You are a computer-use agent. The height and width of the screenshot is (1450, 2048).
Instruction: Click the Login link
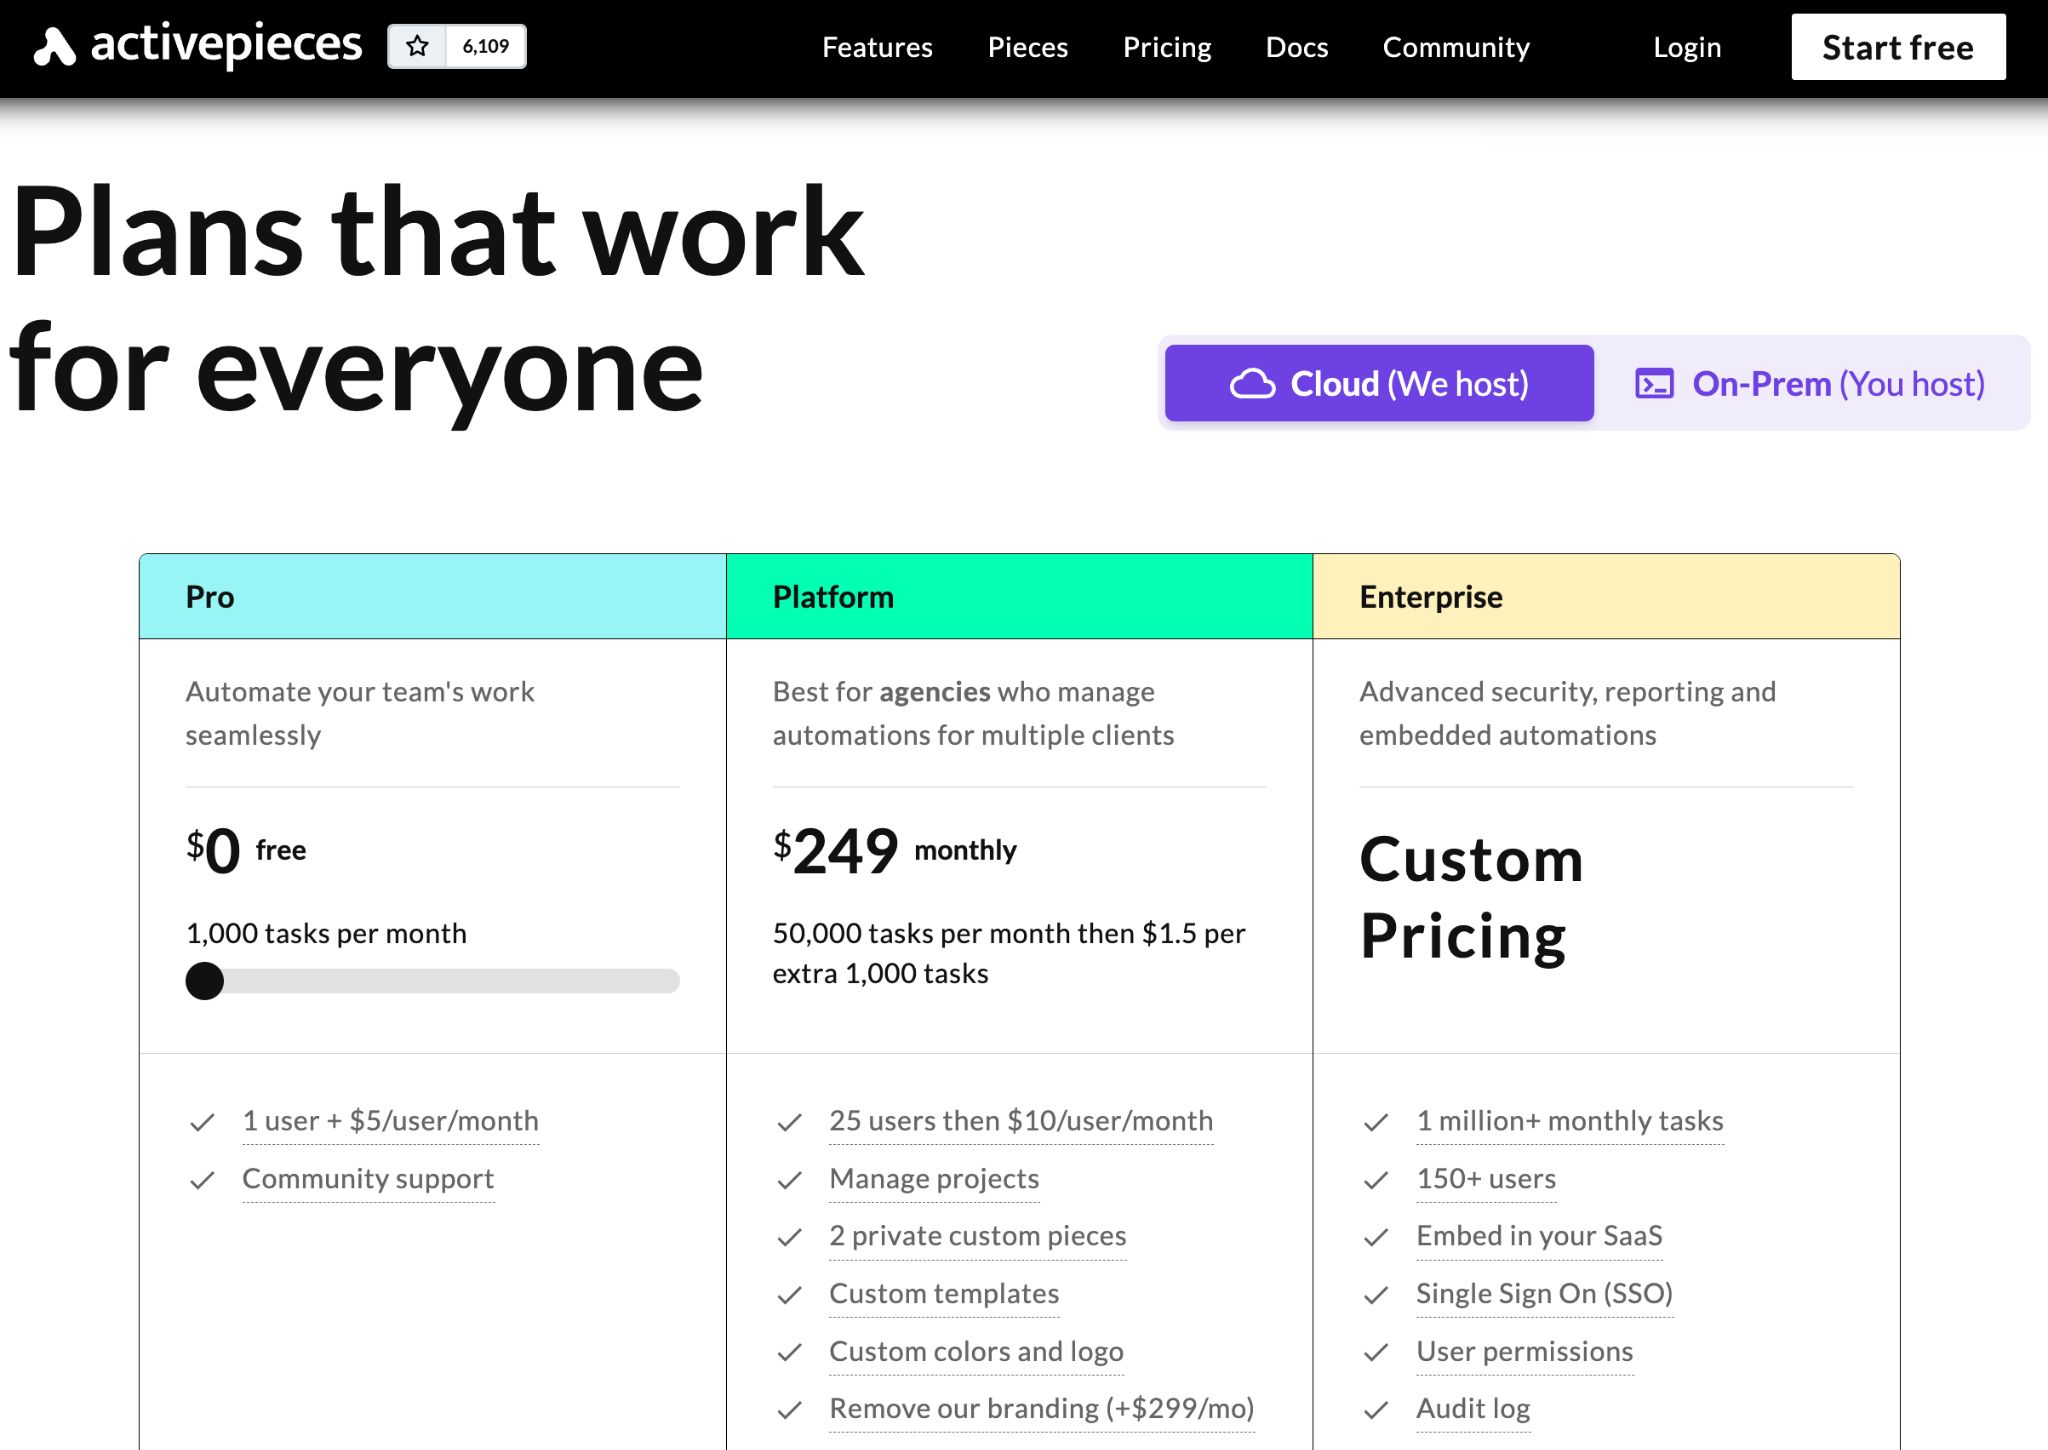[1687, 47]
